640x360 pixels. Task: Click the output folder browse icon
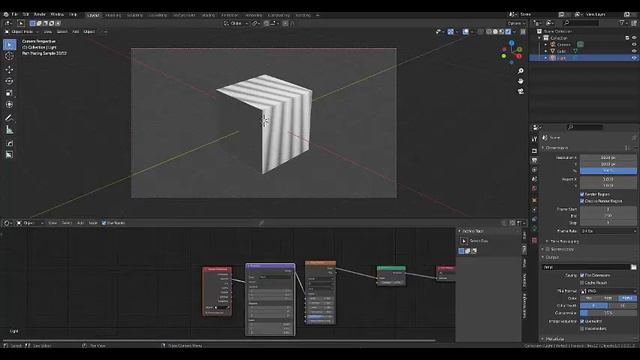pos(633,267)
